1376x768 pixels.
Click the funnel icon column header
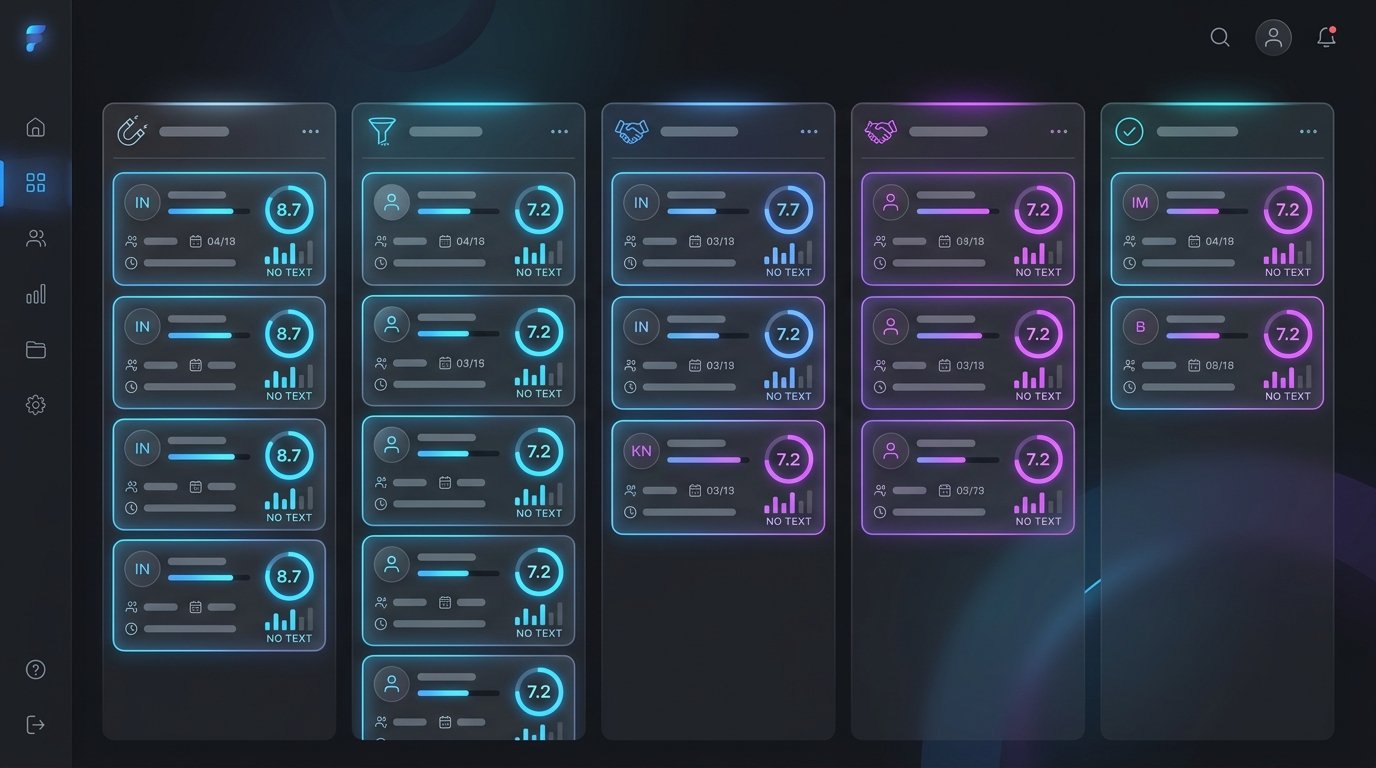(382, 131)
